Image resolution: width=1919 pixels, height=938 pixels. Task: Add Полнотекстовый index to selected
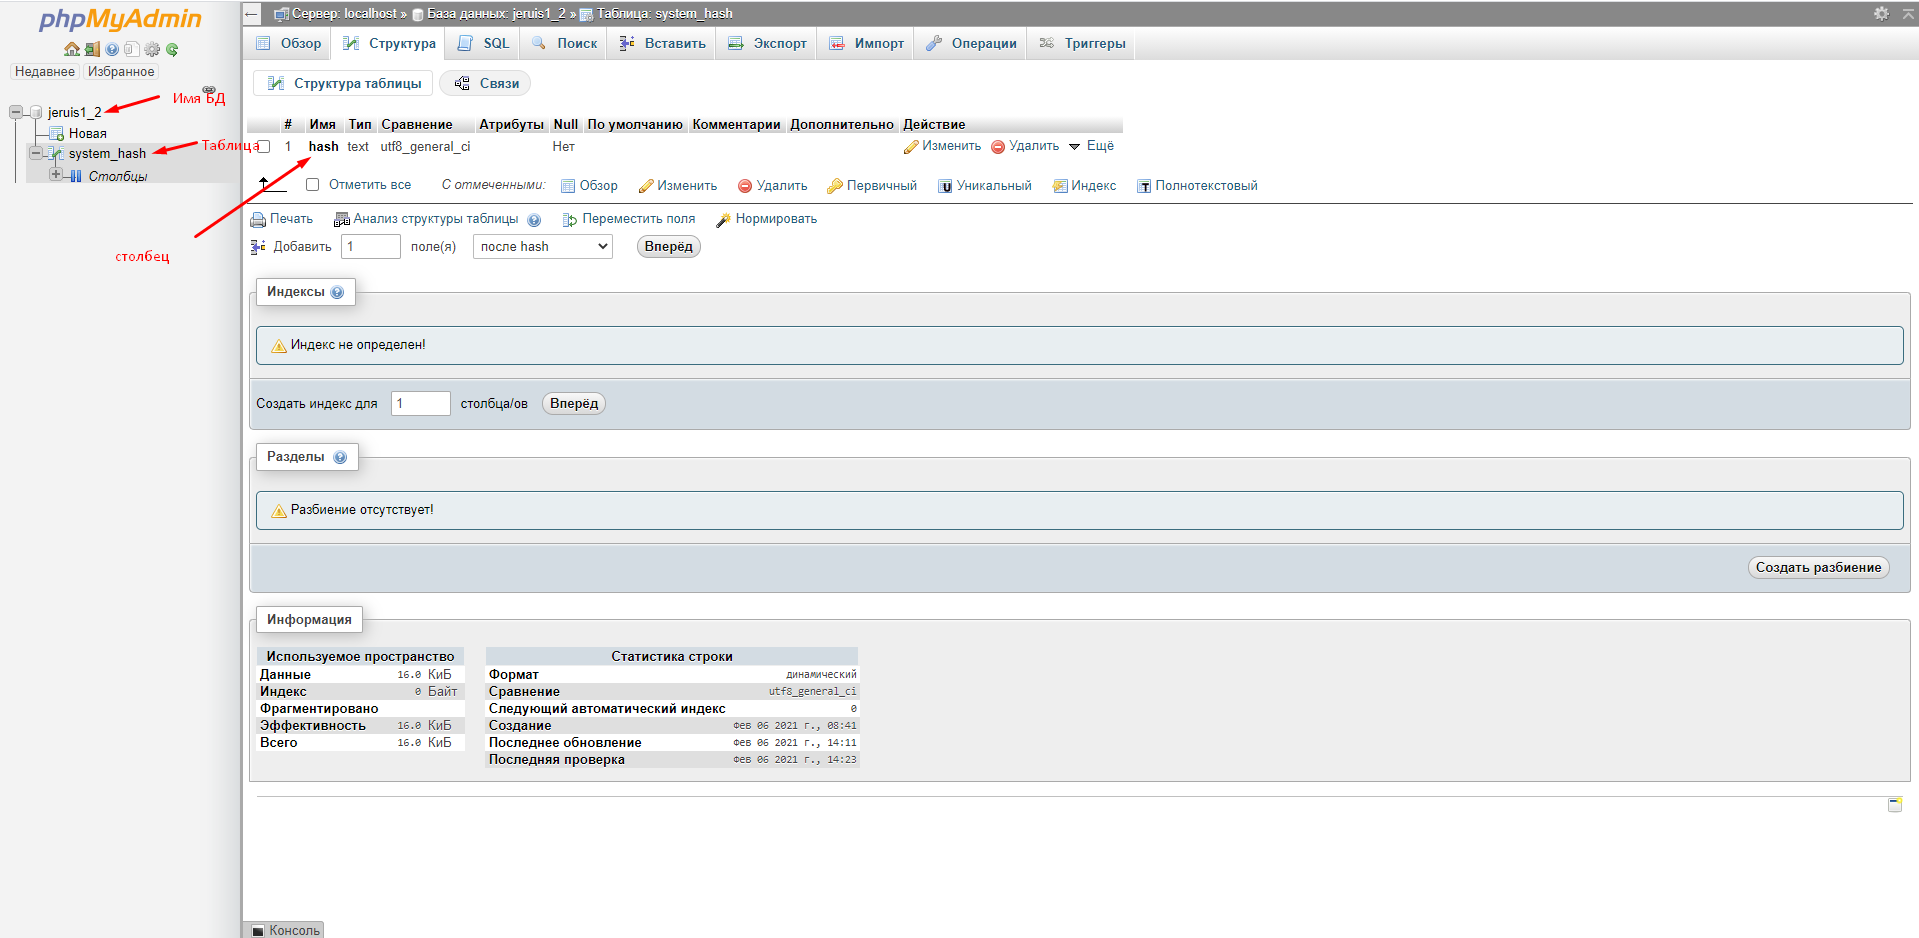[x=1197, y=186]
